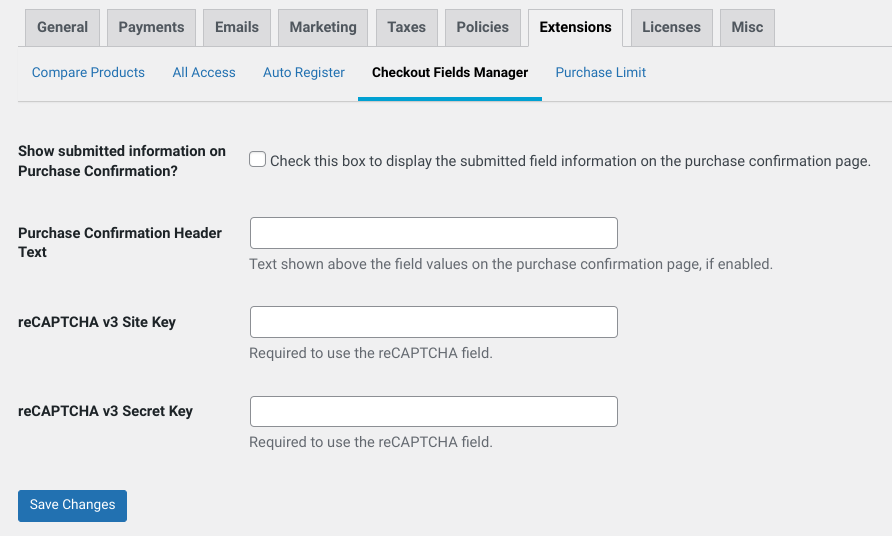Focus the Purchase Confirmation Header Text field
This screenshot has height=536, width=892.
pos(433,233)
